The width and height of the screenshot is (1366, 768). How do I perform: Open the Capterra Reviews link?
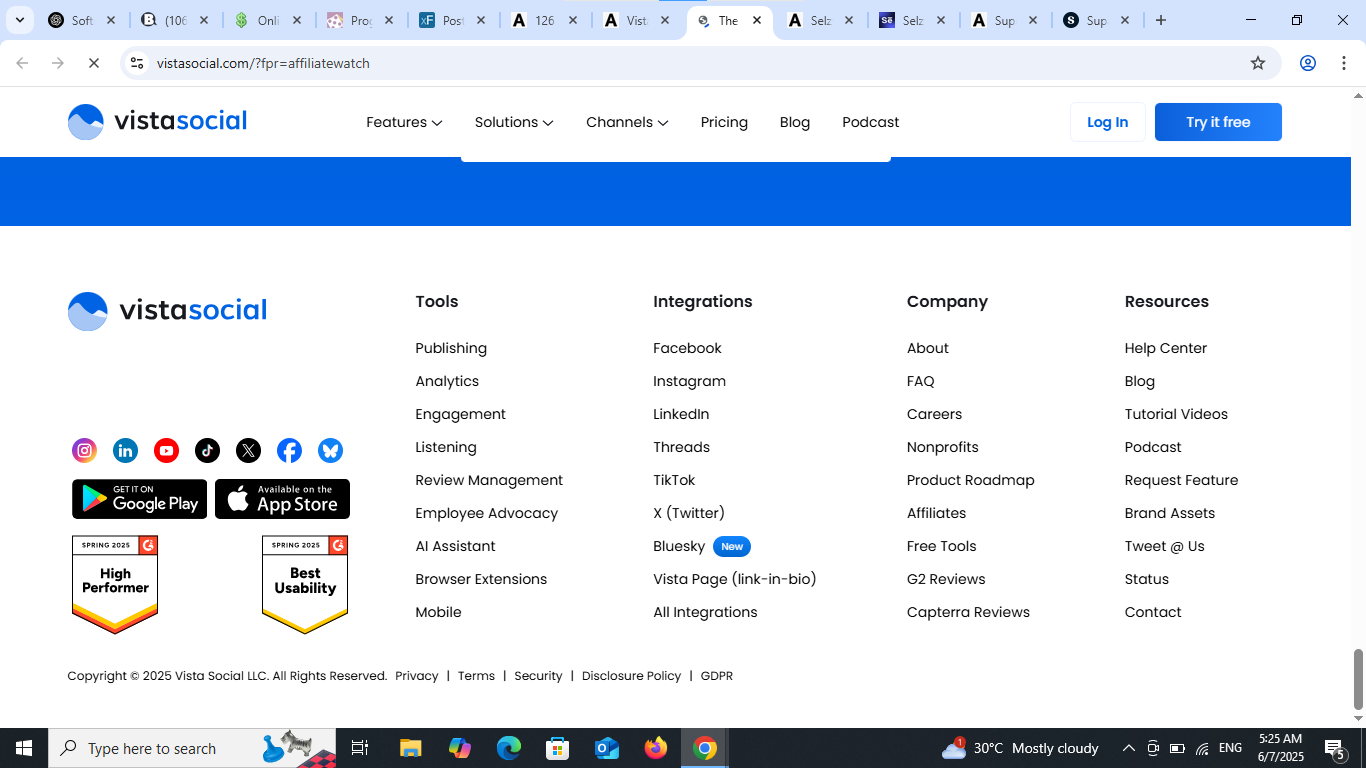click(x=968, y=612)
